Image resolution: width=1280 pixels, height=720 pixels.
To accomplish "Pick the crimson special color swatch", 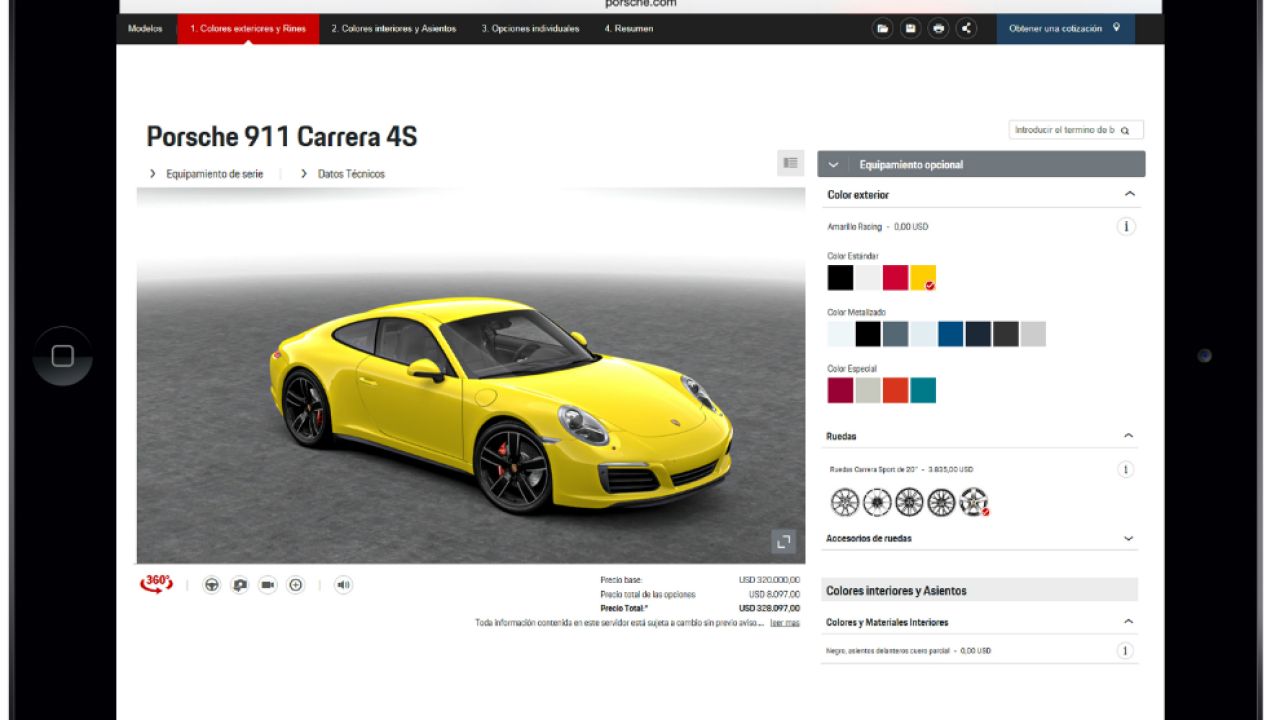I will pos(840,390).
